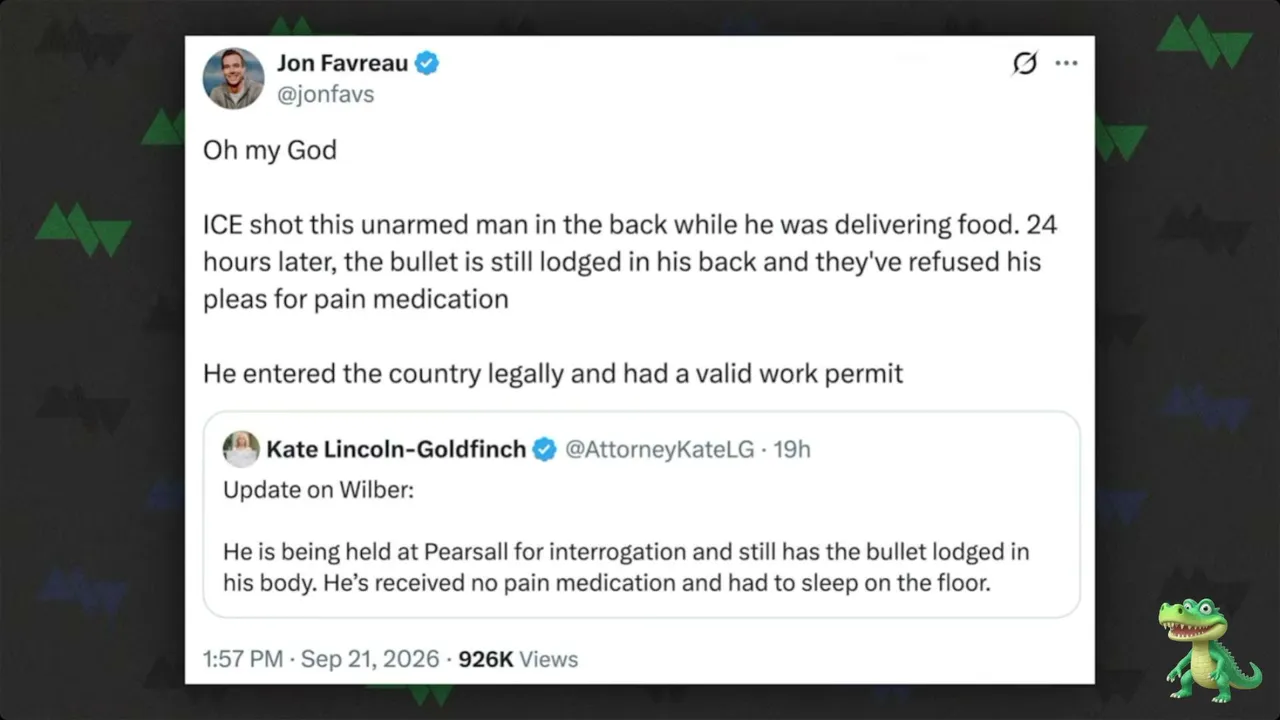Click the Kate Lincoln-Goldfinch name

pos(396,449)
